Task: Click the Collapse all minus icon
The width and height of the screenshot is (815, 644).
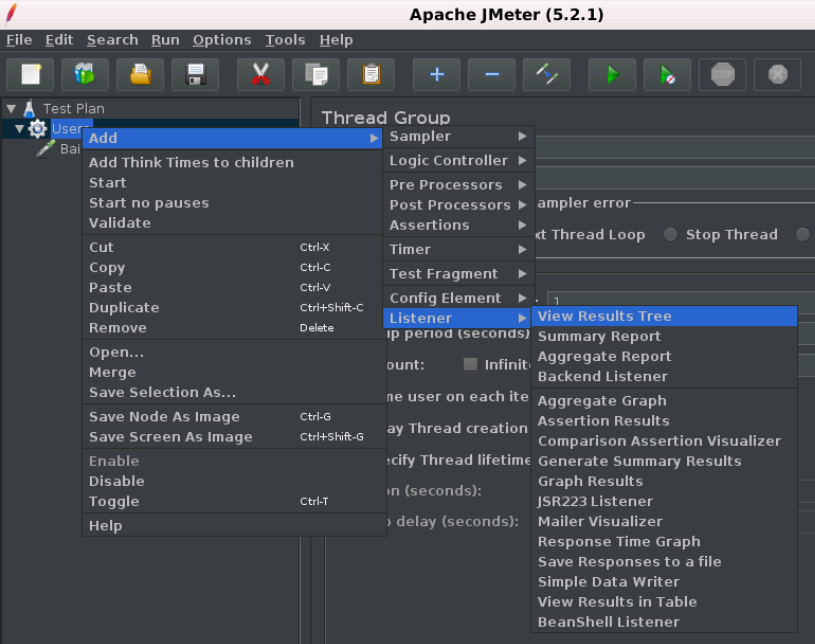Action: (x=492, y=74)
